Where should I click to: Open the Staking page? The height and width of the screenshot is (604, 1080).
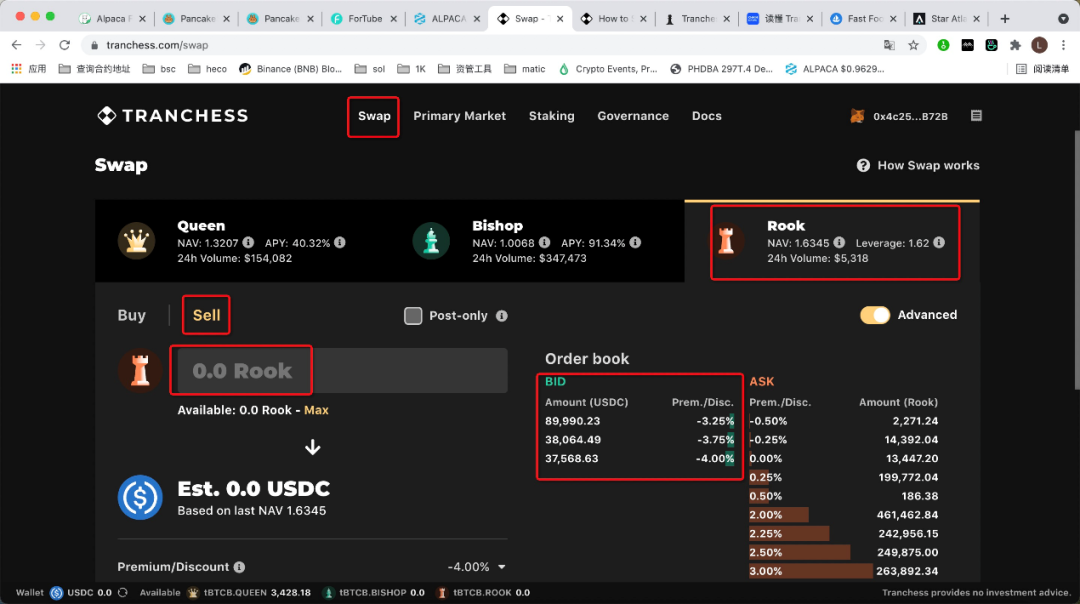(552, 116)
